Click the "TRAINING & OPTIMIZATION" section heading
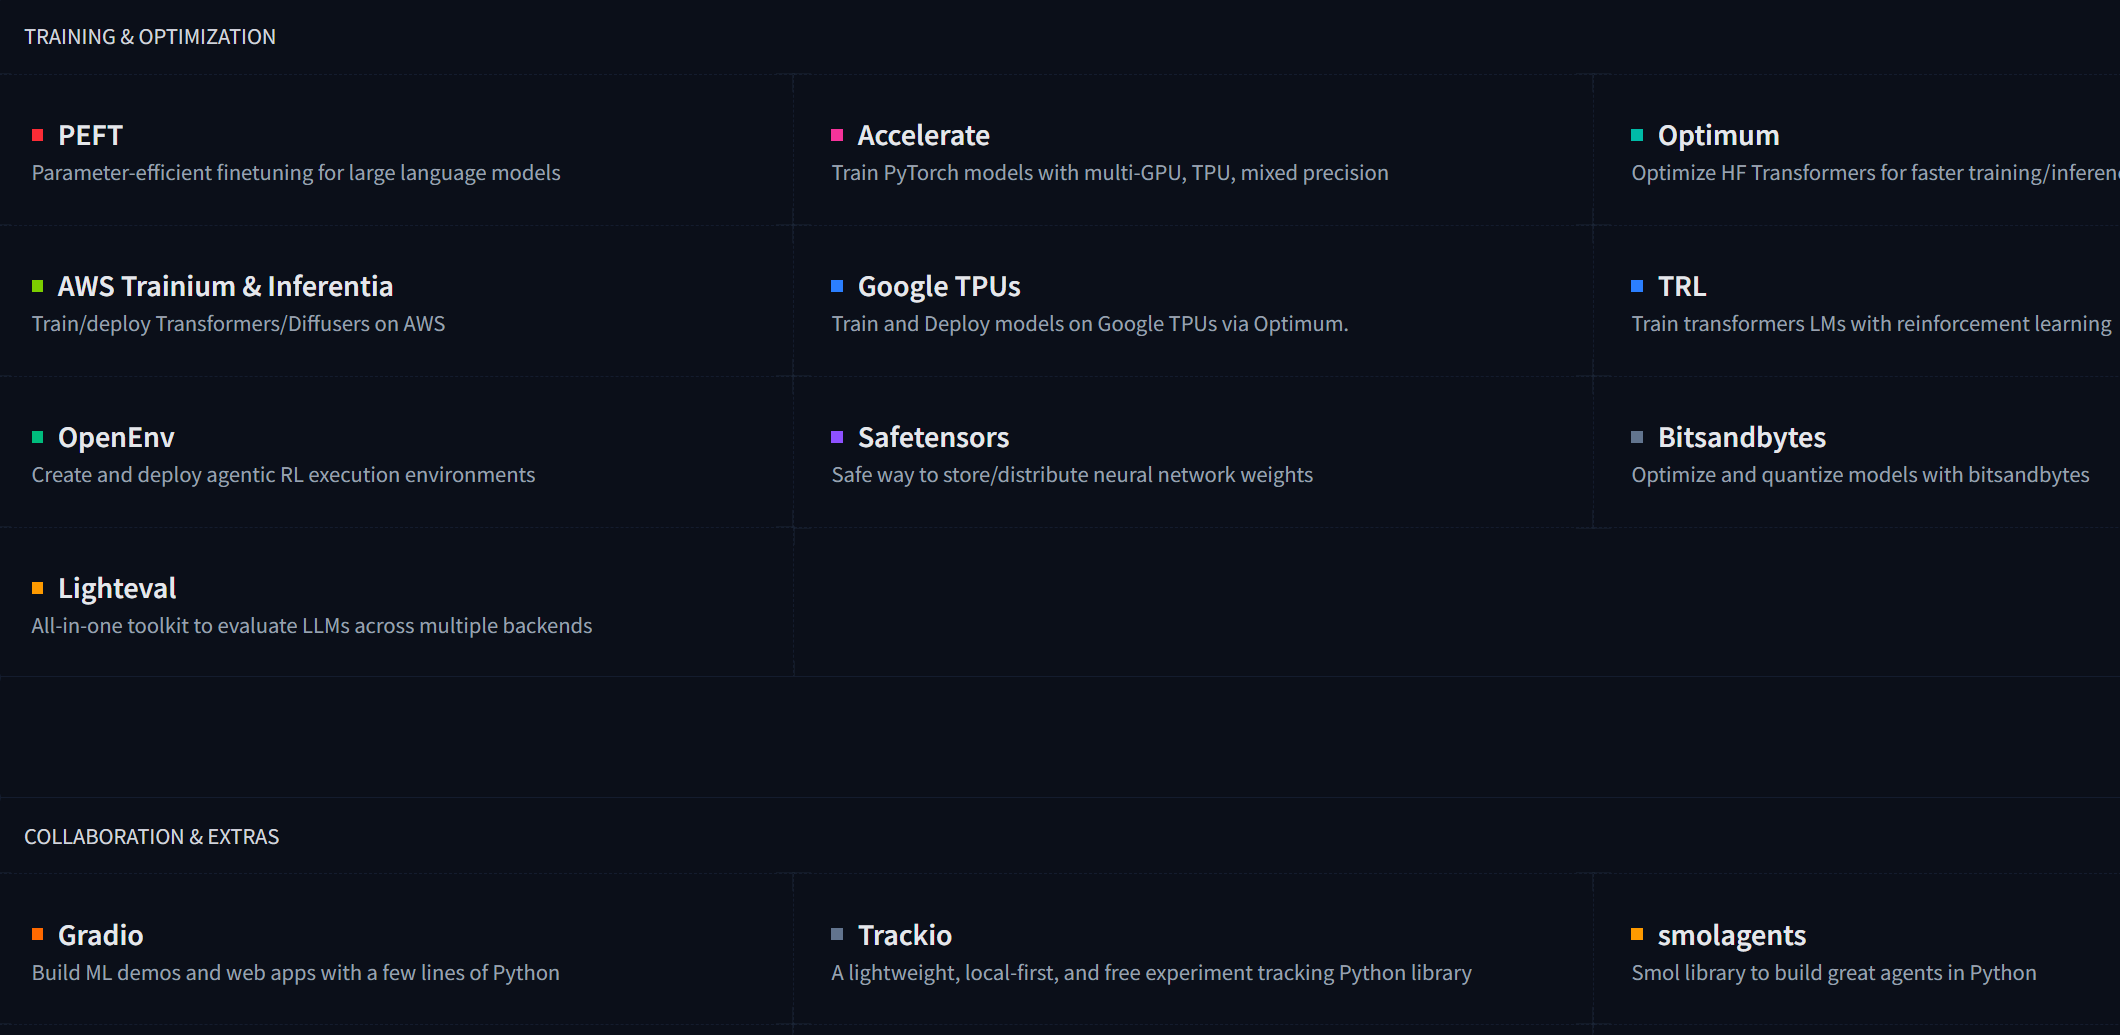This screenshot has height=1035, width=2120. click(150, 37)
